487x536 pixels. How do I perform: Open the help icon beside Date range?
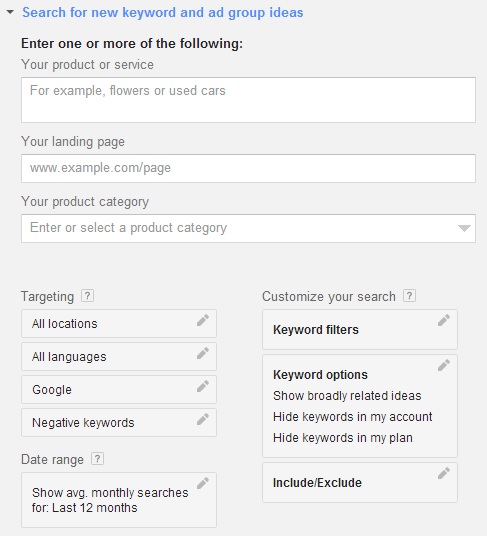[97, 459]
